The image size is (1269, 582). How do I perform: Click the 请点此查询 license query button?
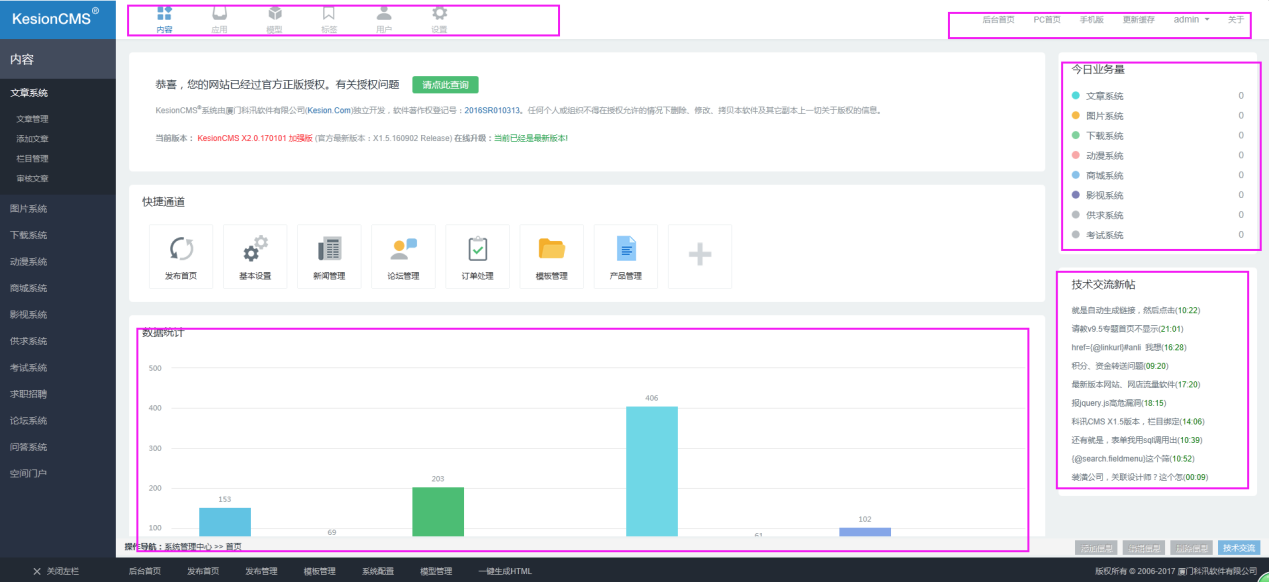(447, 84)
